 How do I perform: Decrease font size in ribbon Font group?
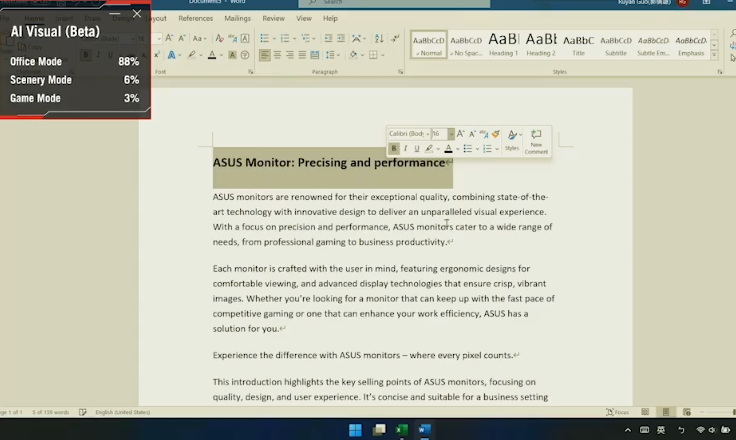[x=182, y=39]
